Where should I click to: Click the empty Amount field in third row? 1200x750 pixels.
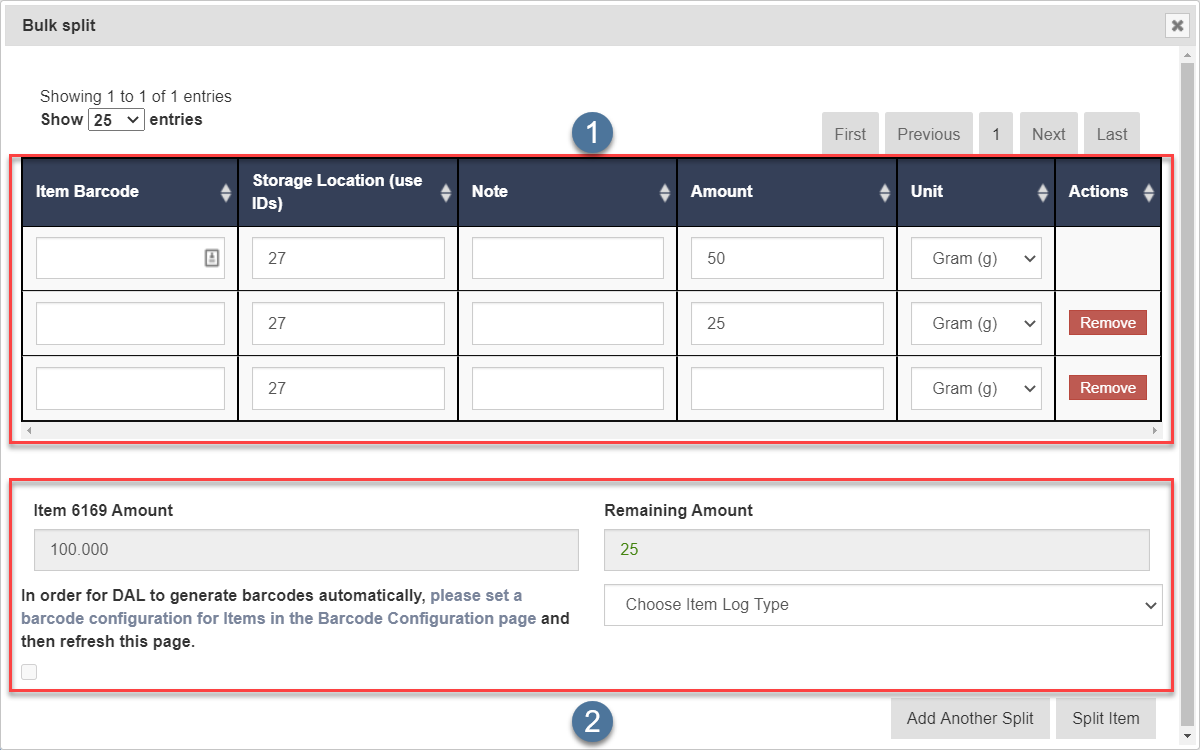point(787,388)
